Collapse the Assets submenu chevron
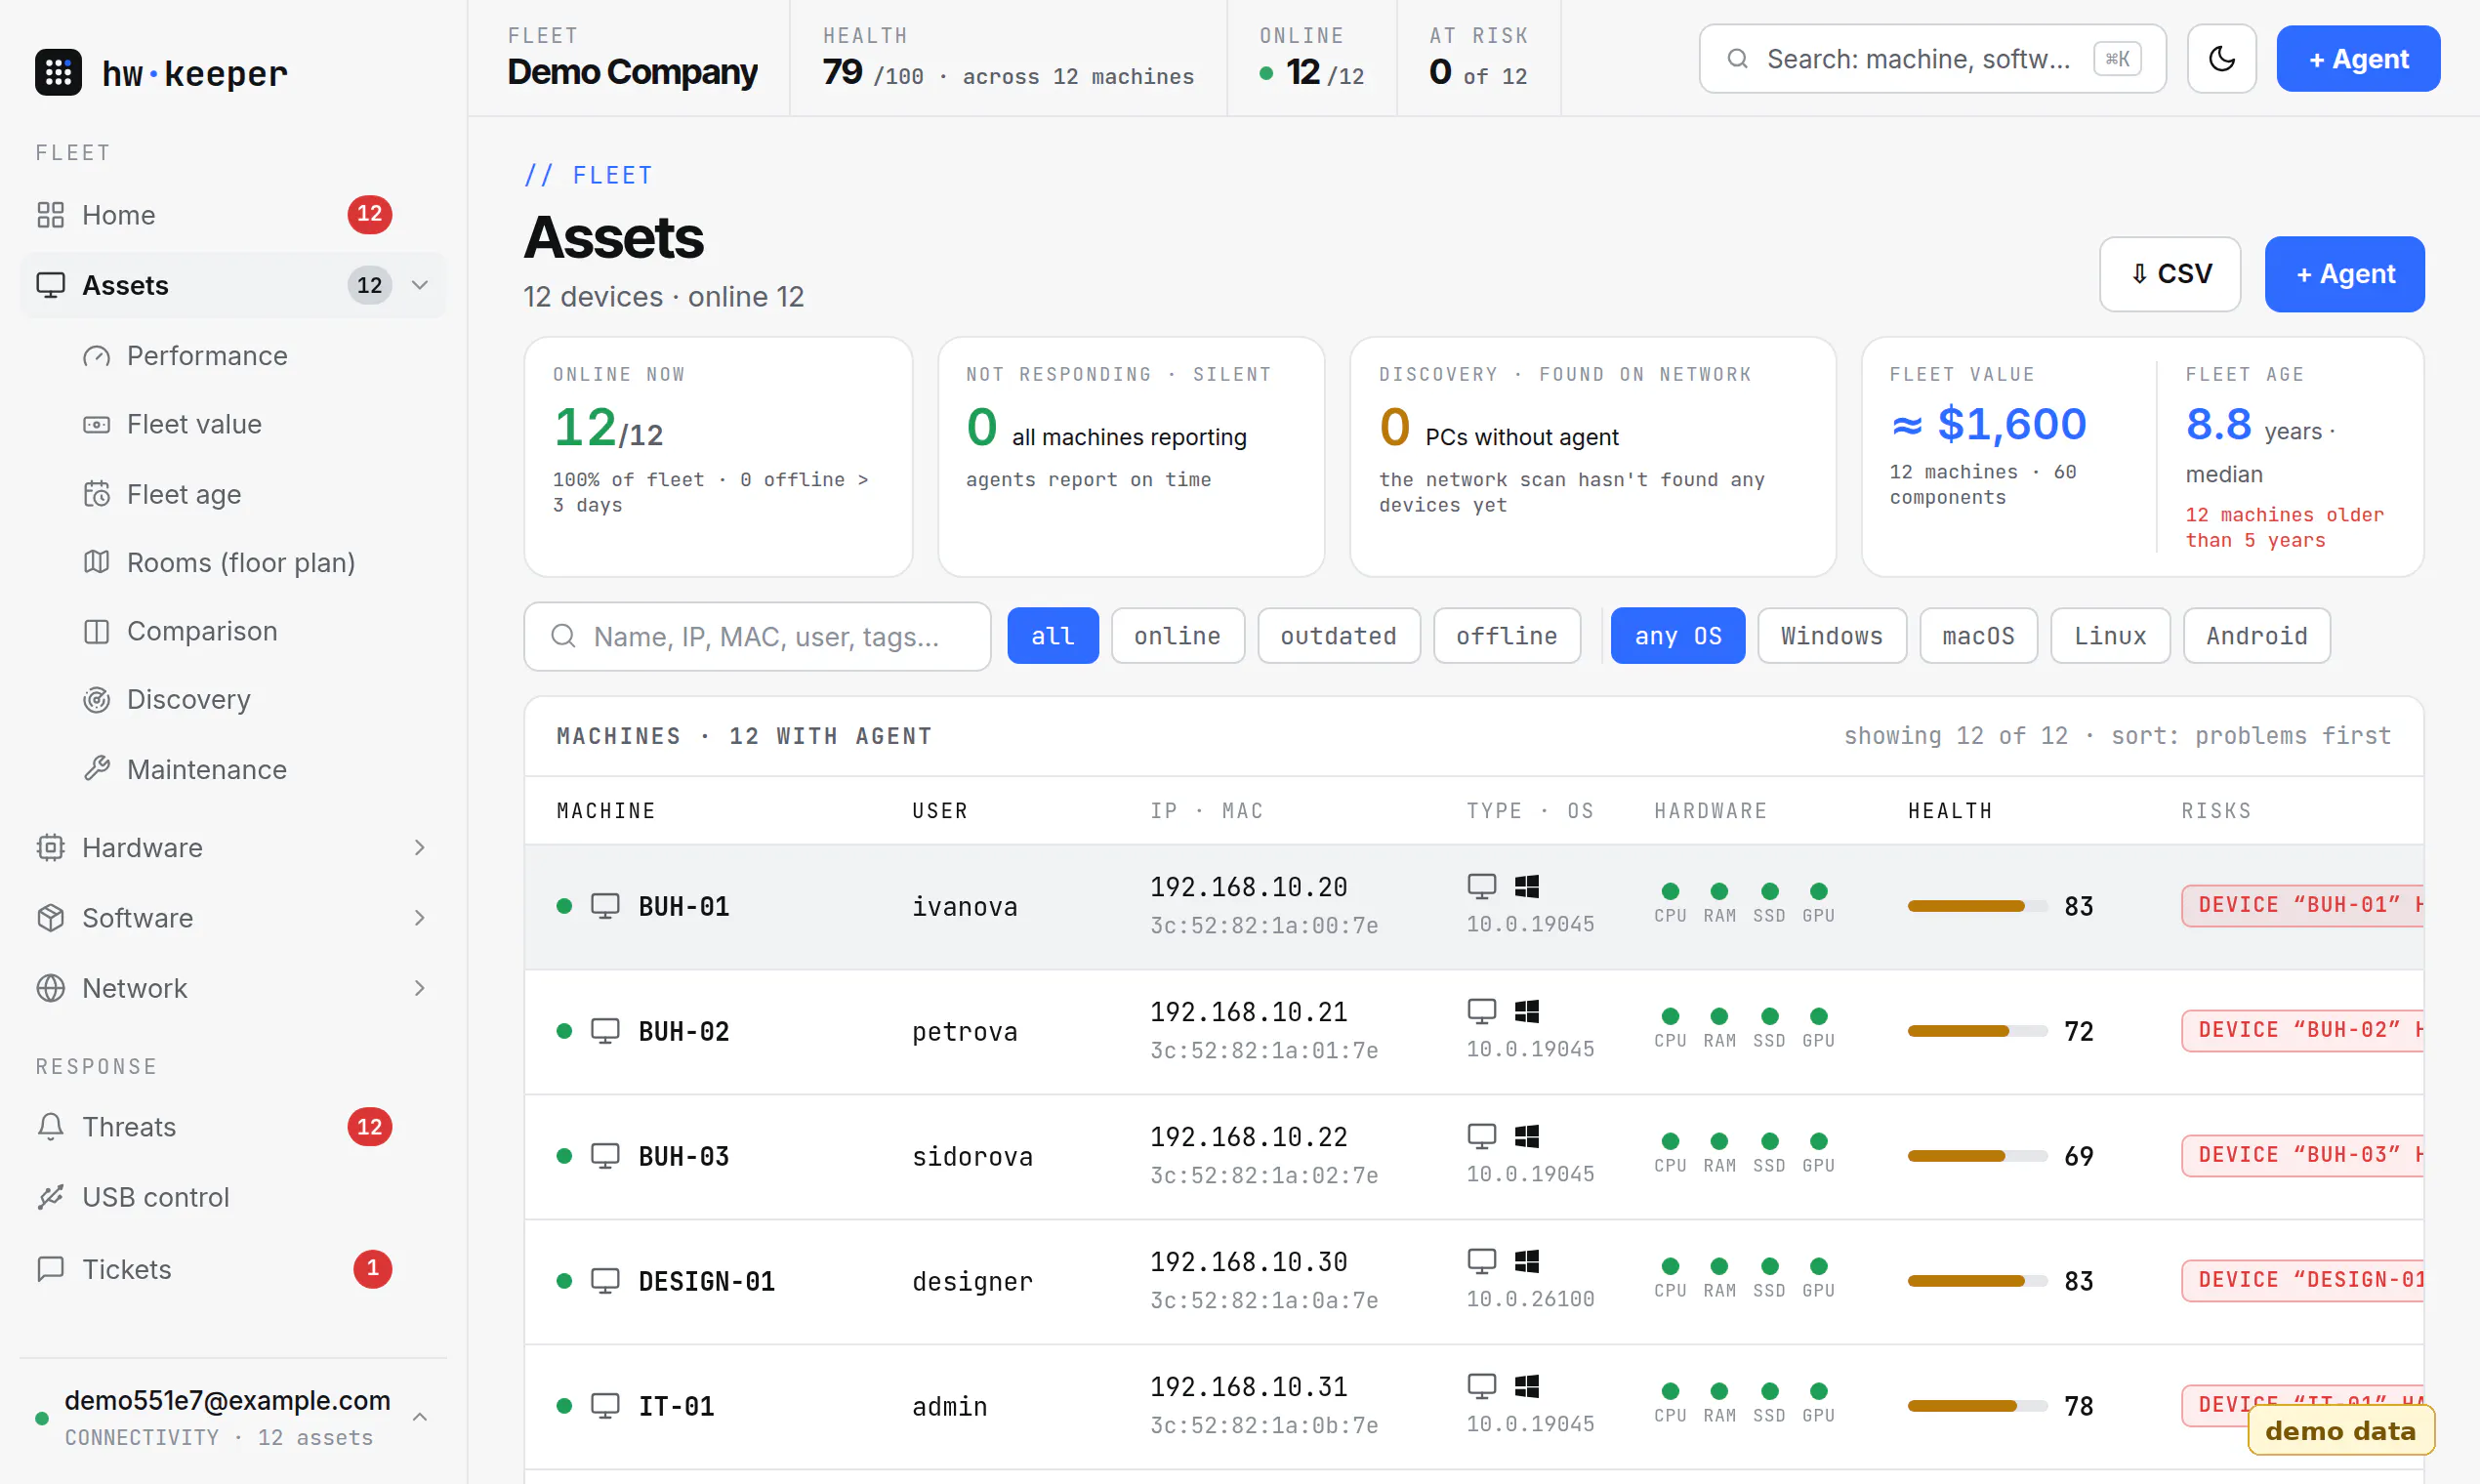Image resolution: width=2480 pixels, height=1484 pixels. click(x=420, y=285)
